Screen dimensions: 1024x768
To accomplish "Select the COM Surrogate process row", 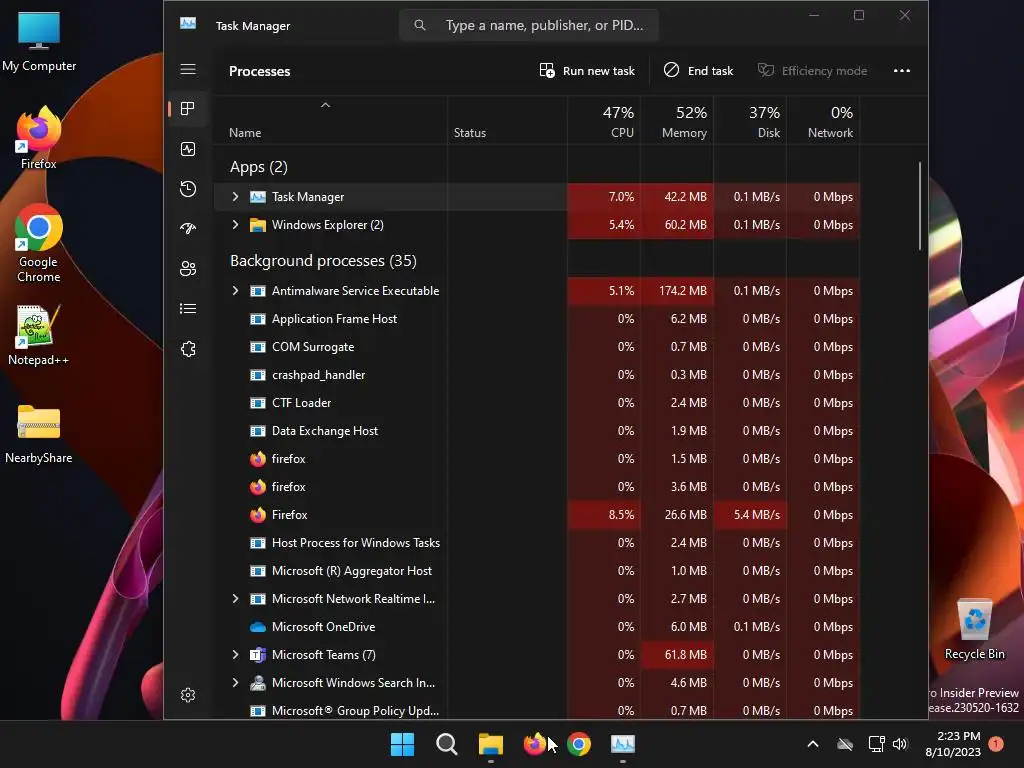I will click(x=536, y=347).
